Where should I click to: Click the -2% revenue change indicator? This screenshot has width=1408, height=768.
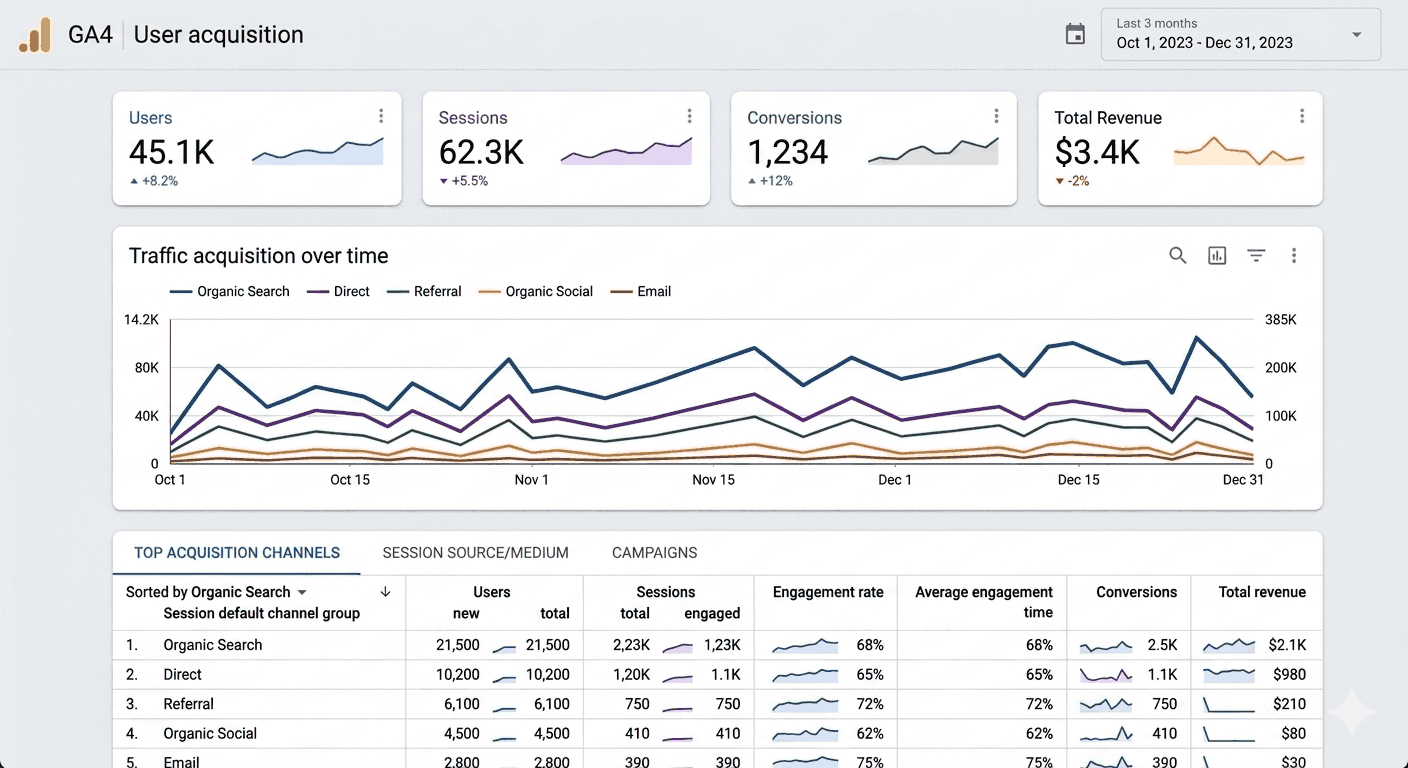click(1072, 182)
